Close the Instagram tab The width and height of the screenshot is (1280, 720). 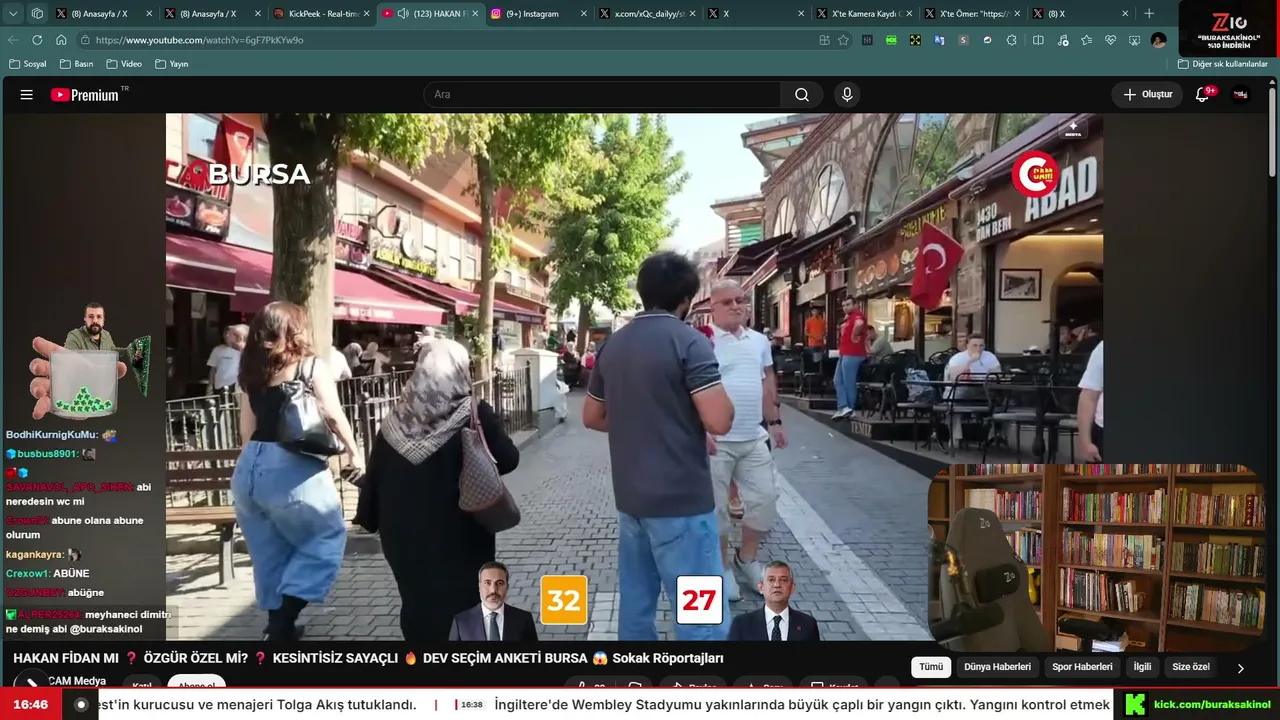[x=584, y=14]
